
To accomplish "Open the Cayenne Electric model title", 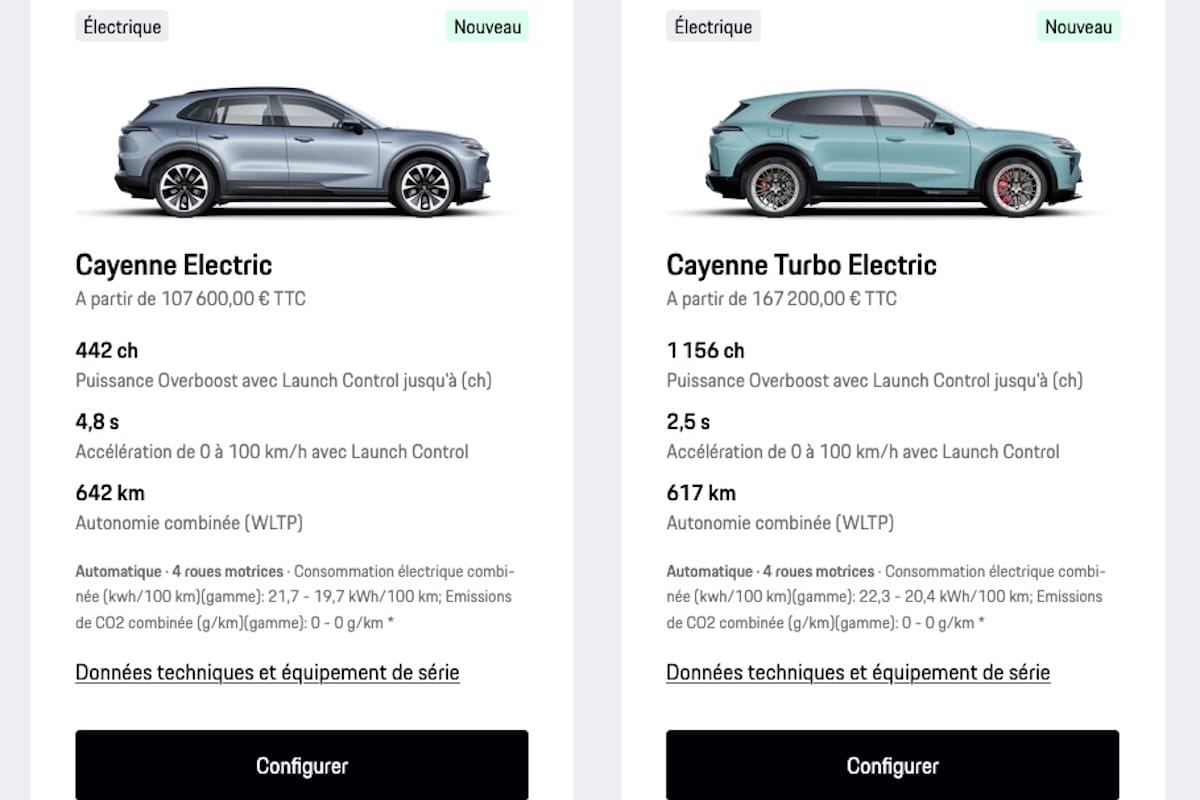I will pos(173,264).
